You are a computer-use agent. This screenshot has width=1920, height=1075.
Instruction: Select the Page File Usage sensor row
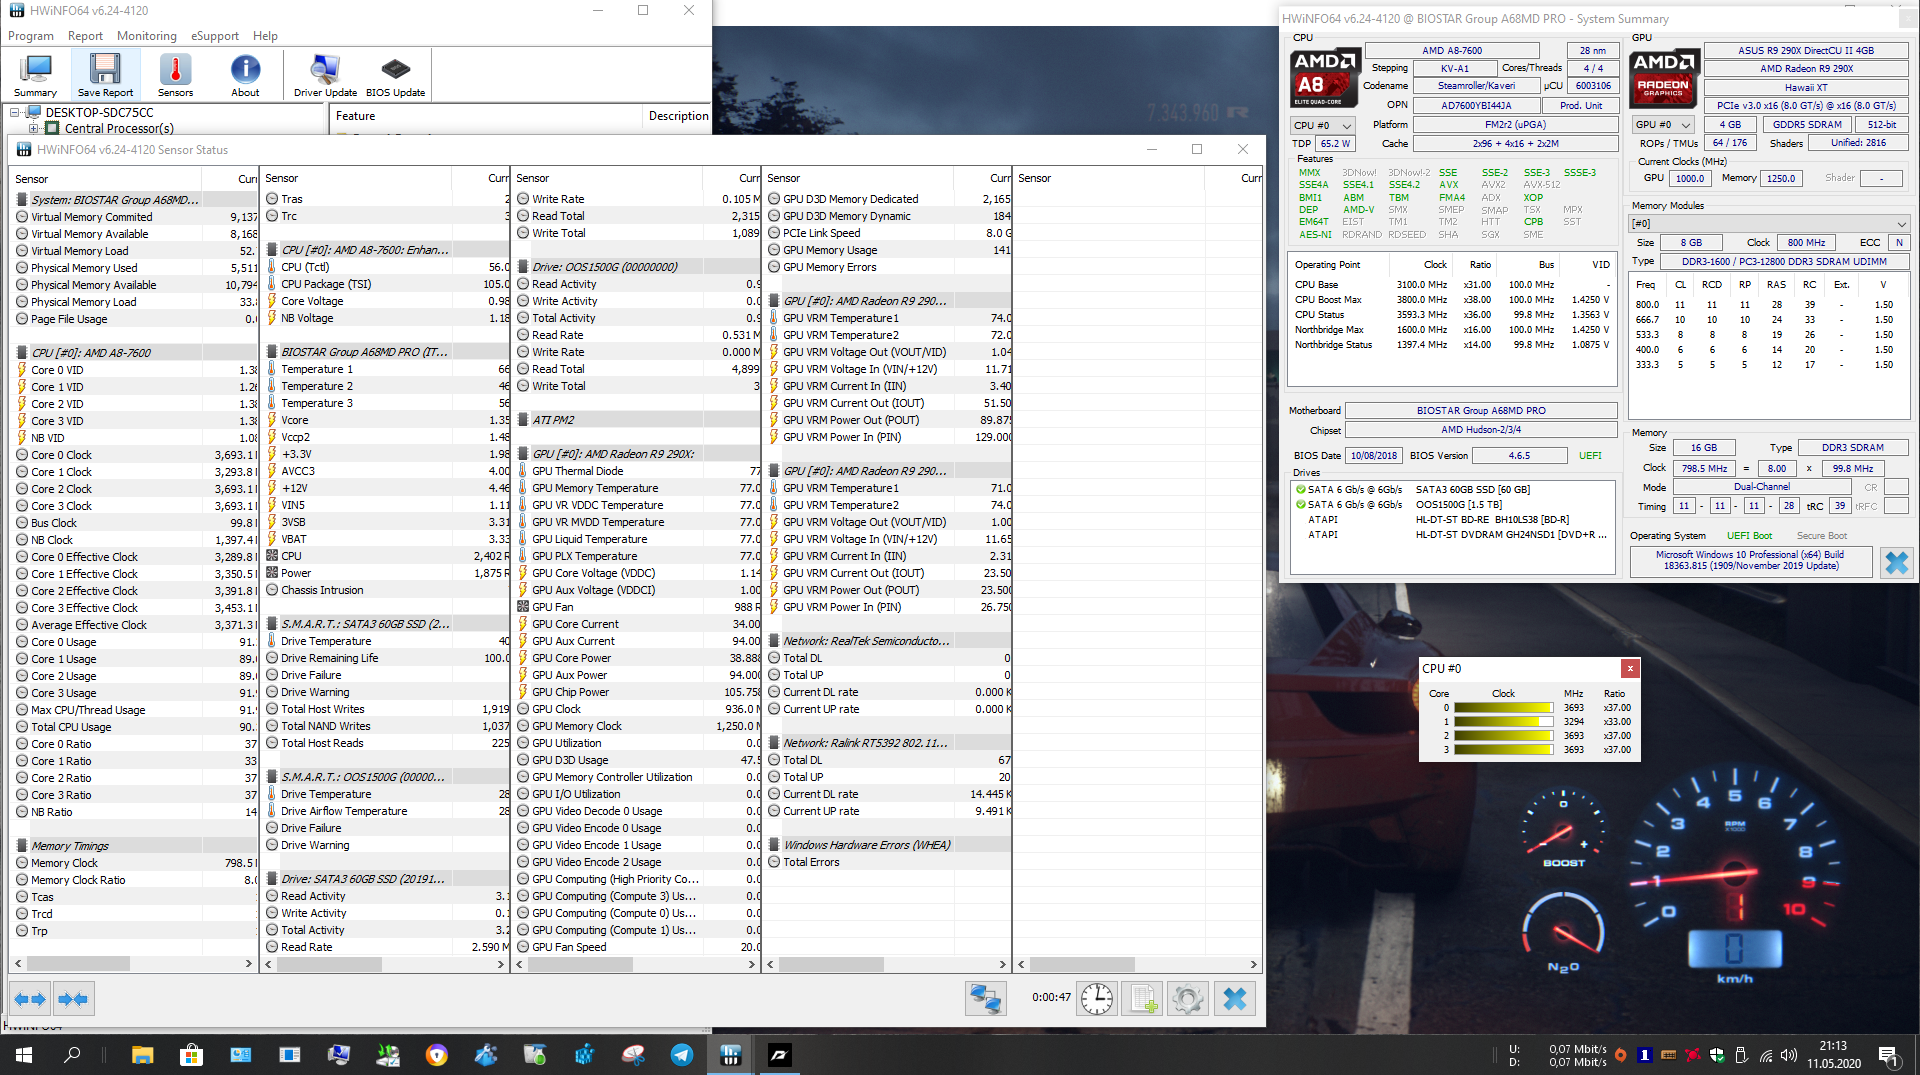tap(136, 319)
